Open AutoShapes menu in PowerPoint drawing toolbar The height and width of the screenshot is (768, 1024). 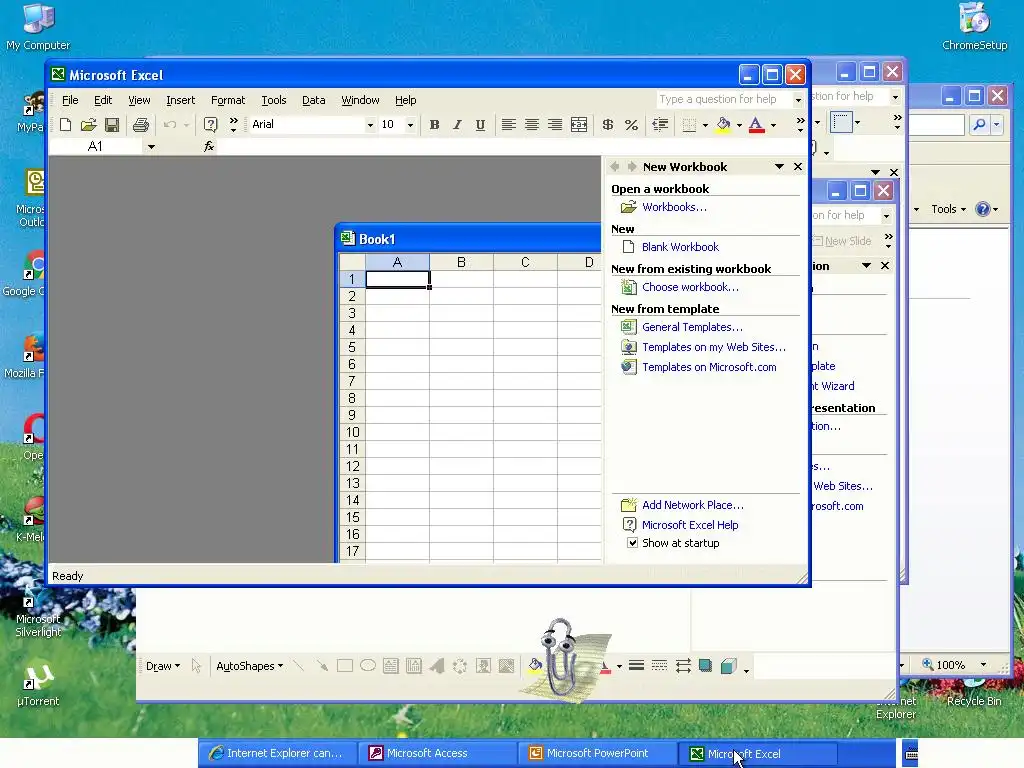[x=249, y=666]
